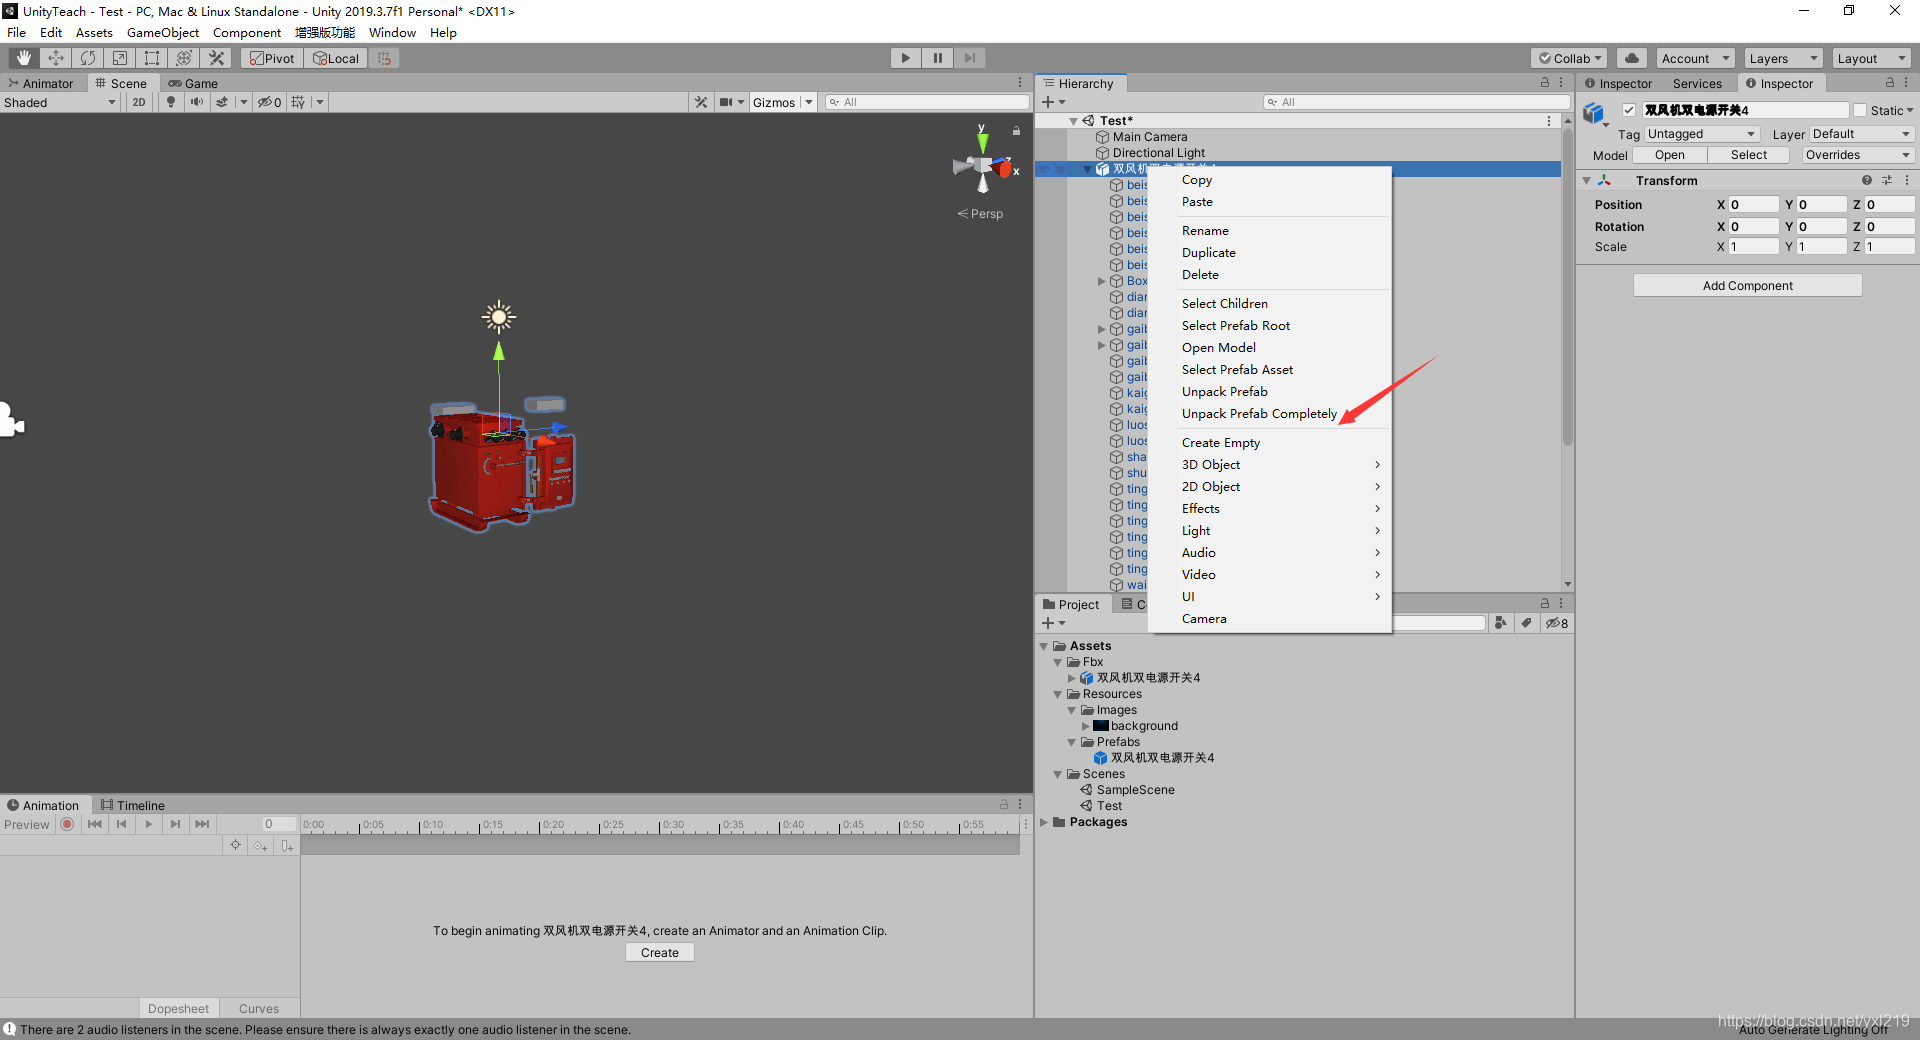Select the Scale tool
The width and height of the screenshot is (1920, 1040).
coord(120,58)
